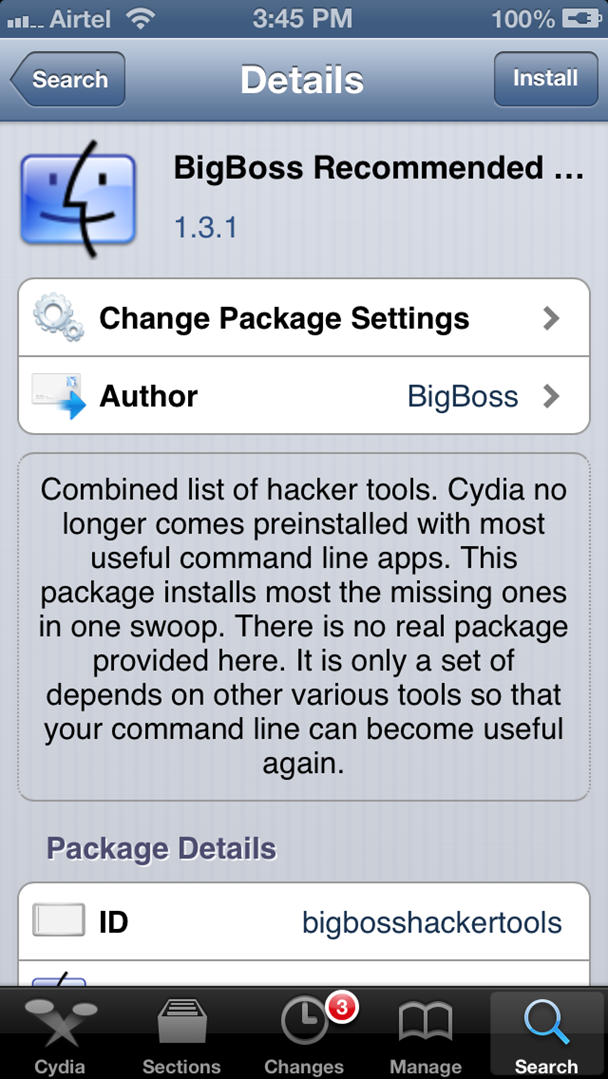This screenshot has width=608, height=1079.
Task: Open the Sections tab icon
Action: (x=181, y=1024)
